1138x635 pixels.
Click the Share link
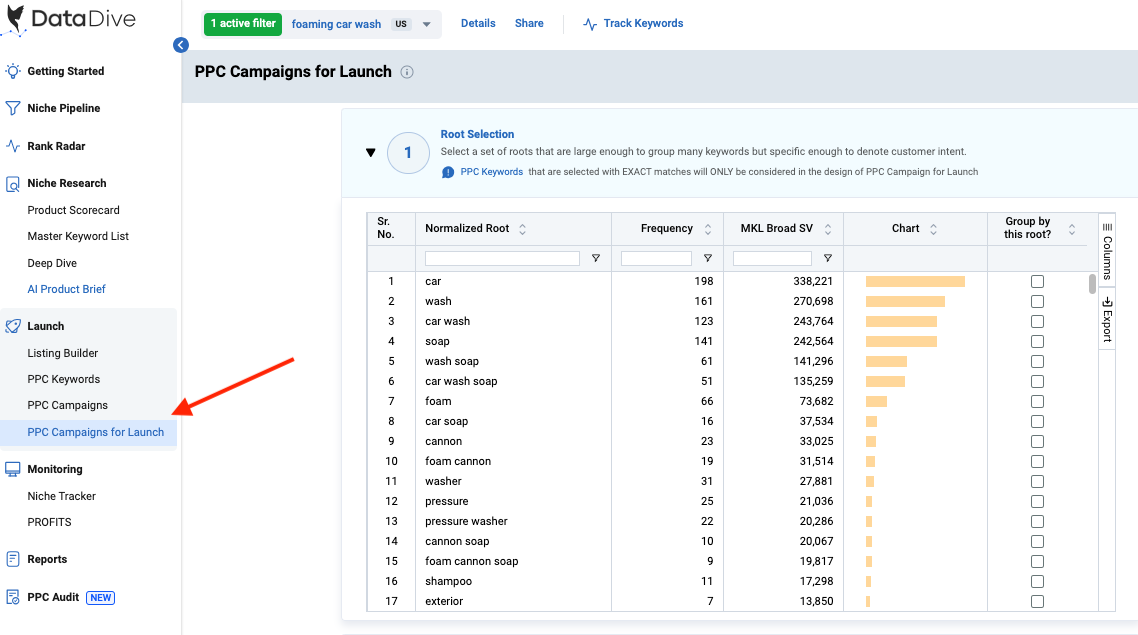[x=529, y=23]
